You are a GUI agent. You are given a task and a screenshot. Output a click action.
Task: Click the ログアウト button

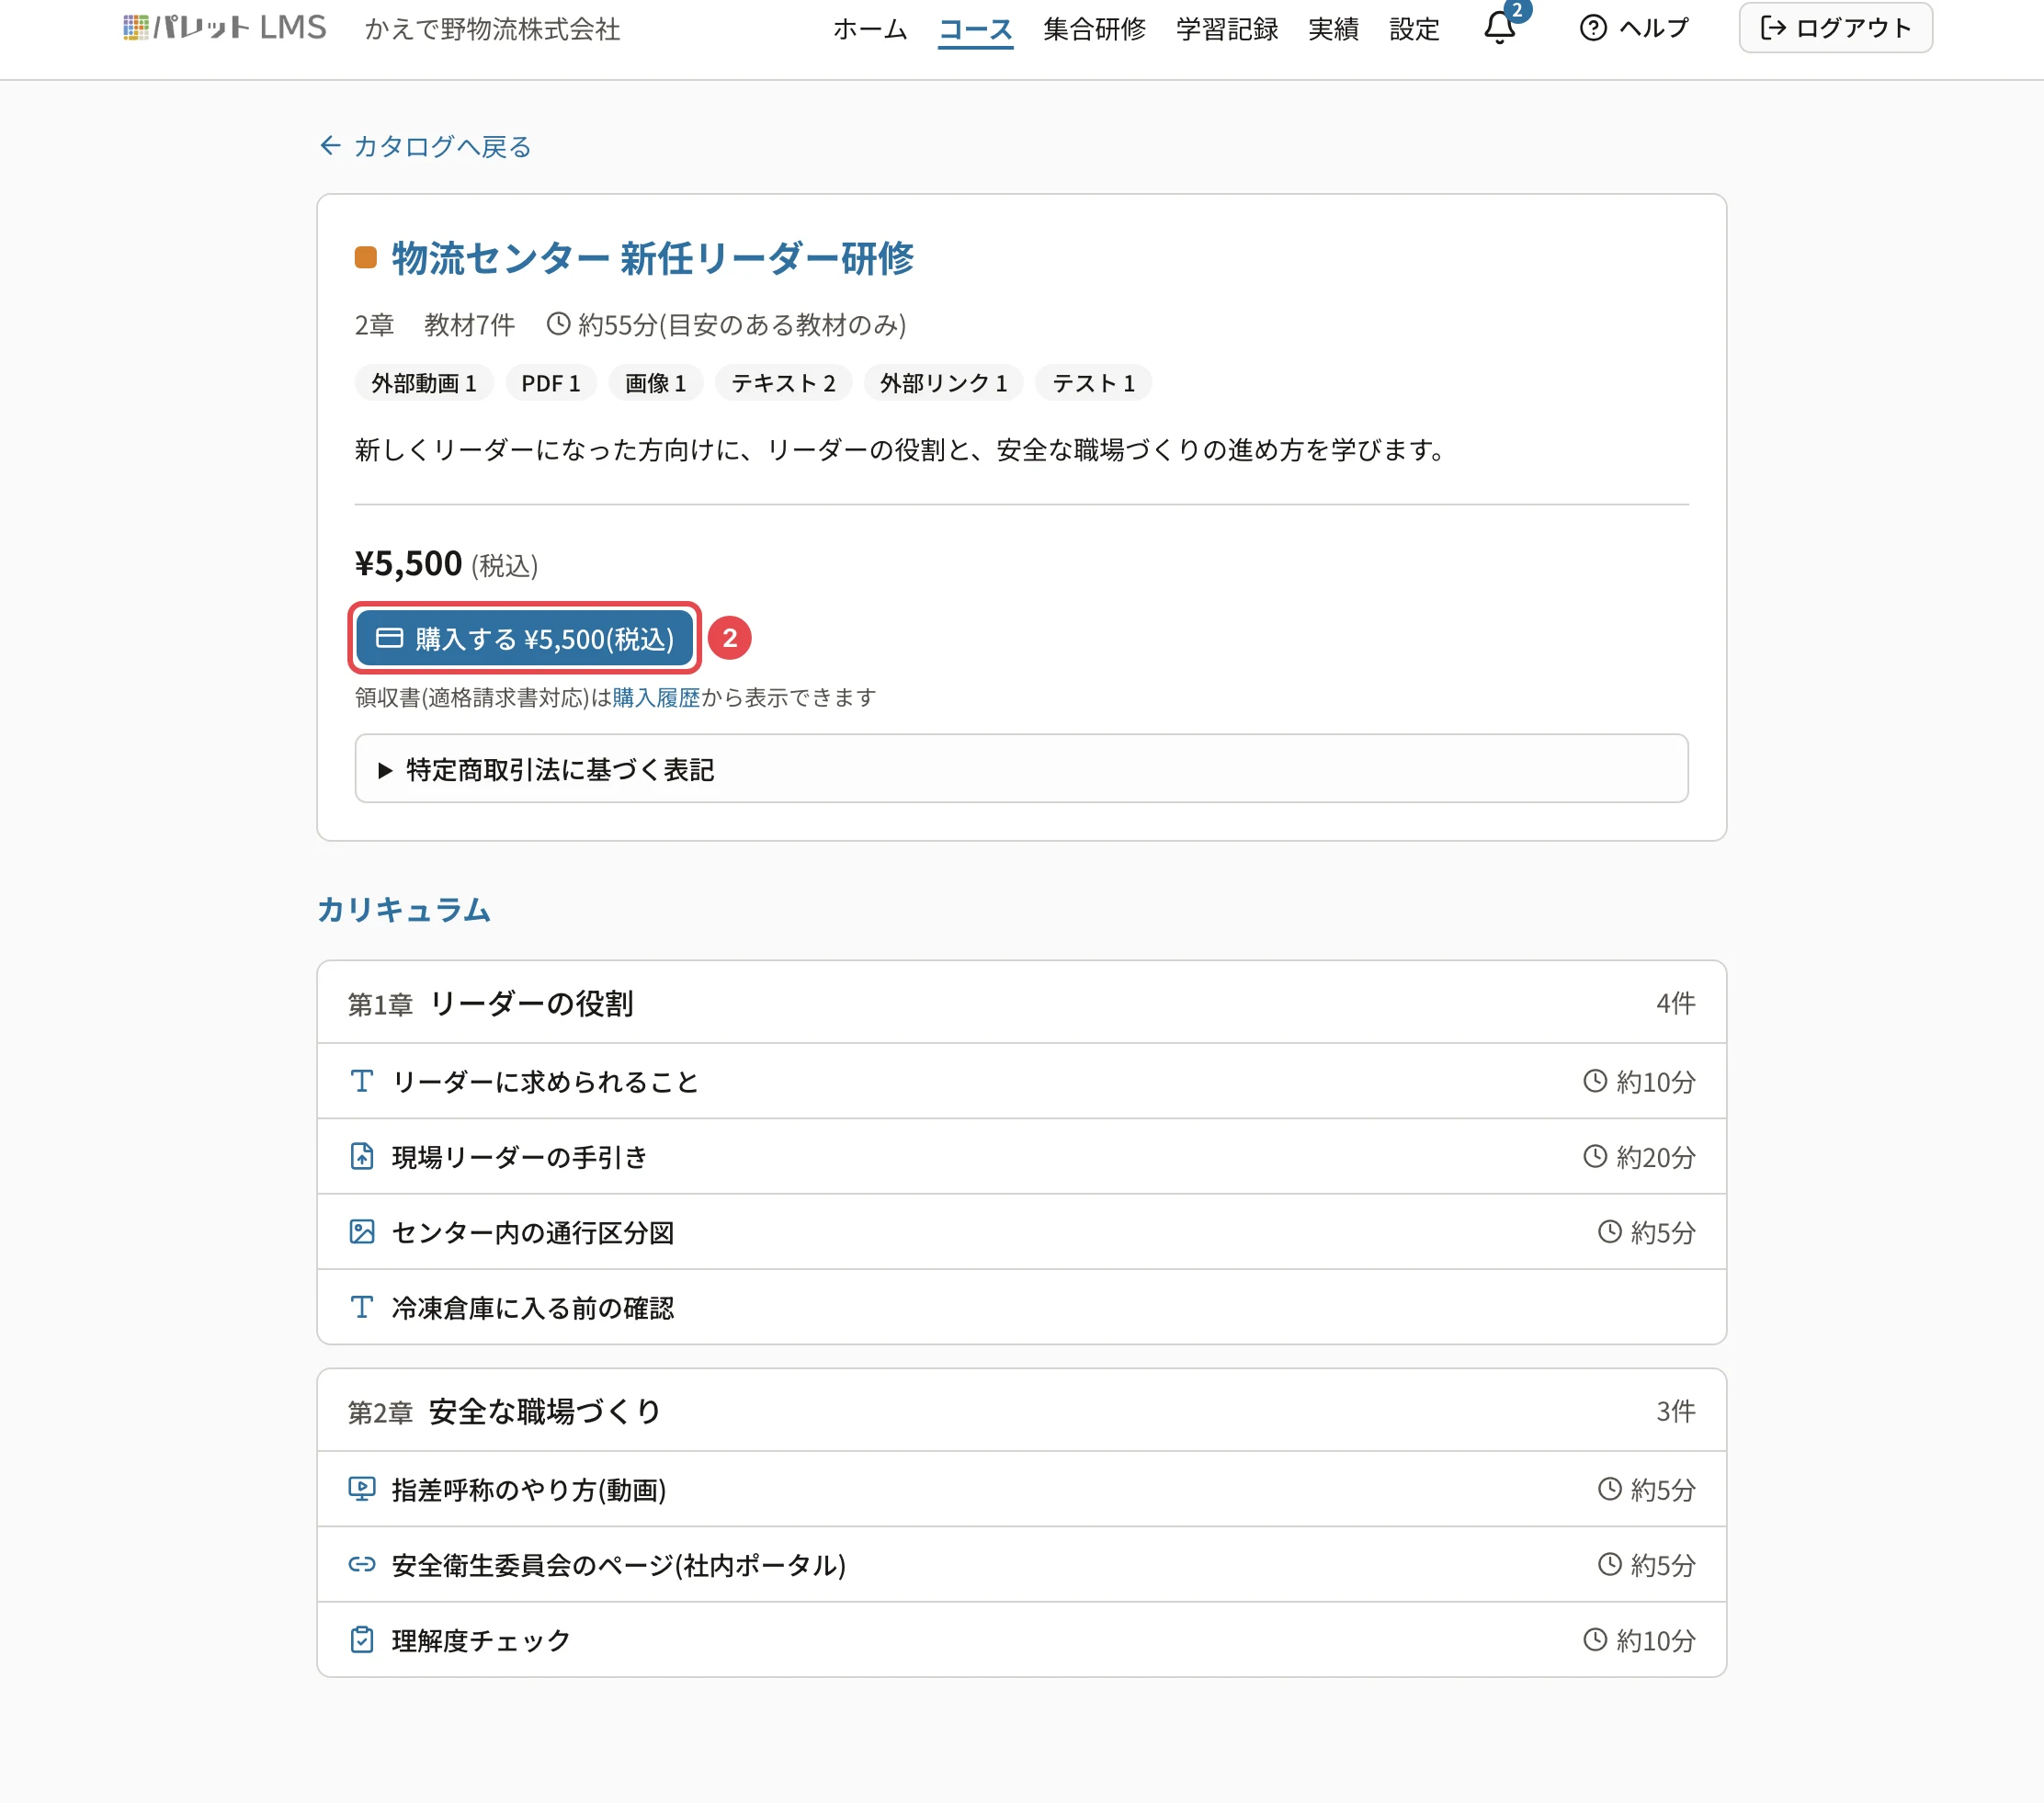1835,28
